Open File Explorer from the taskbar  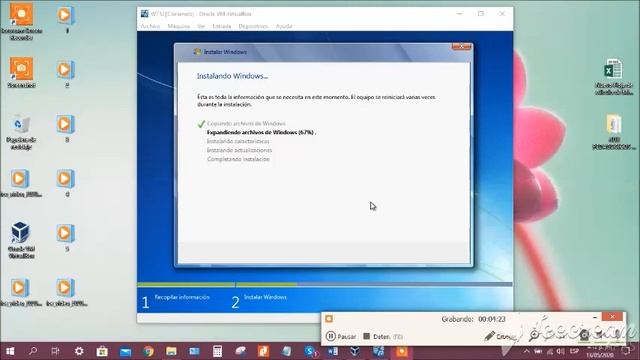coord(171,351)
